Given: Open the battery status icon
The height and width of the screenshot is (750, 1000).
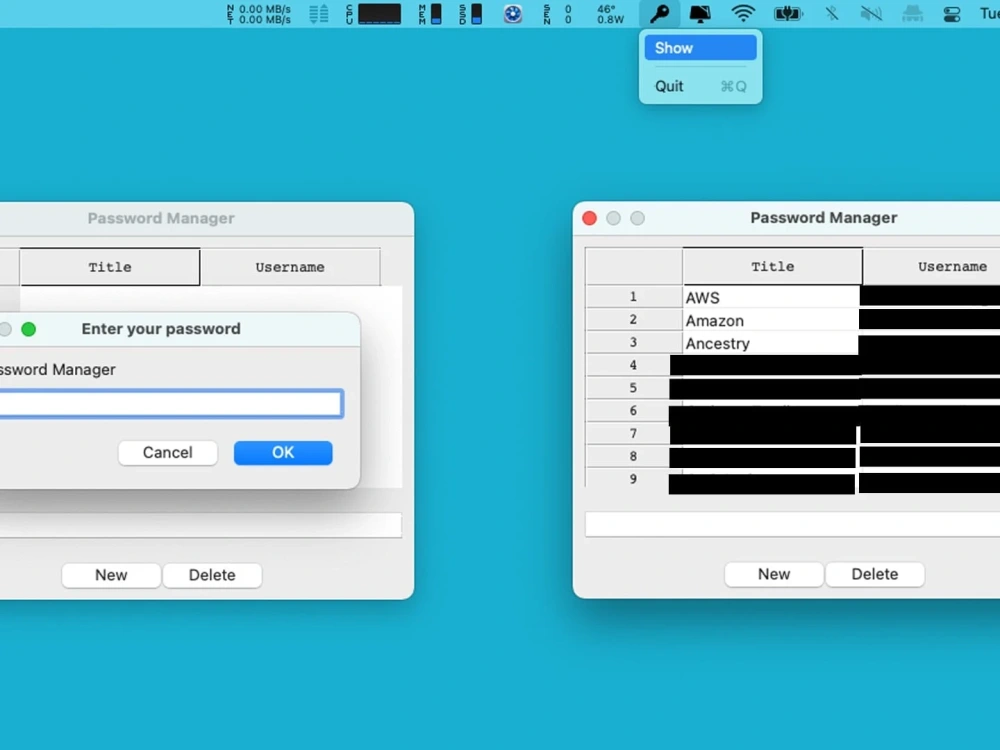Looking at the screenshot, I should 788,13.
